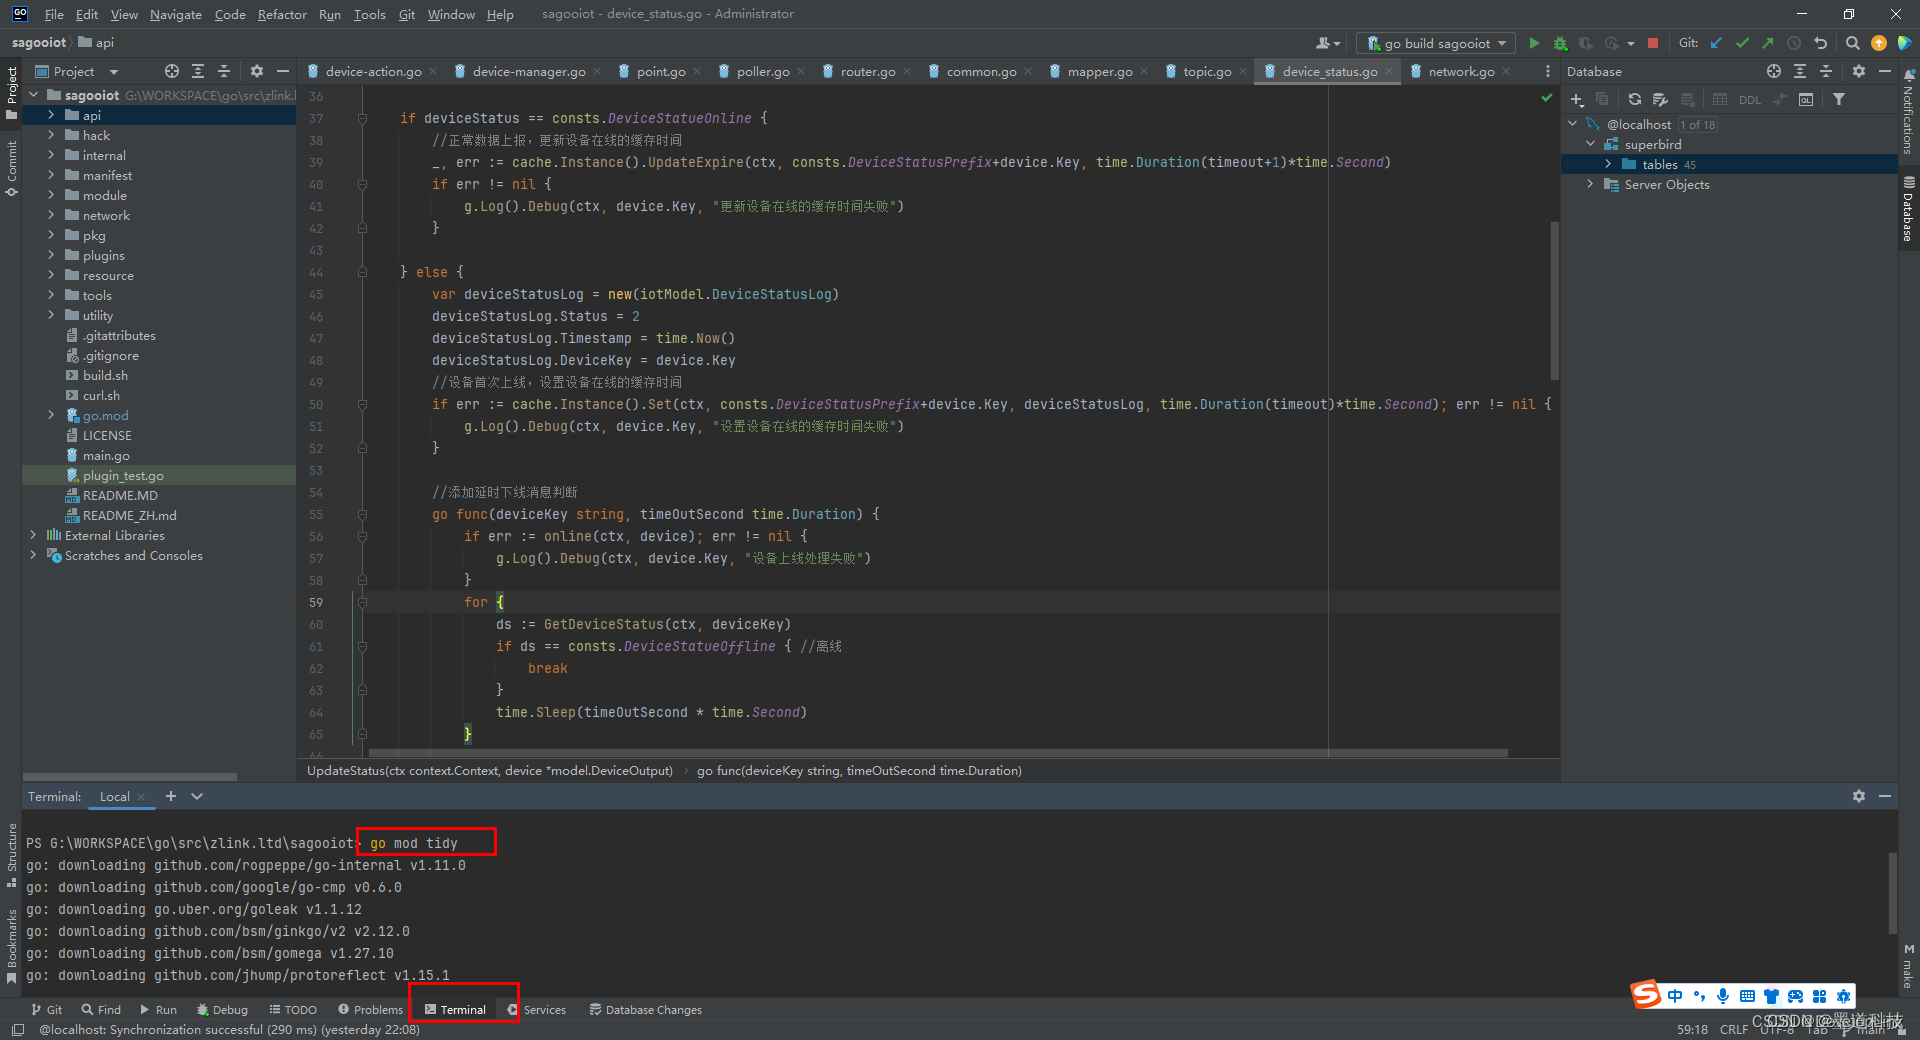The width and height of the screenshot is (1920, 1040).
Task: Open Database Changes tool window
Action: click(x=646, y=1010)
